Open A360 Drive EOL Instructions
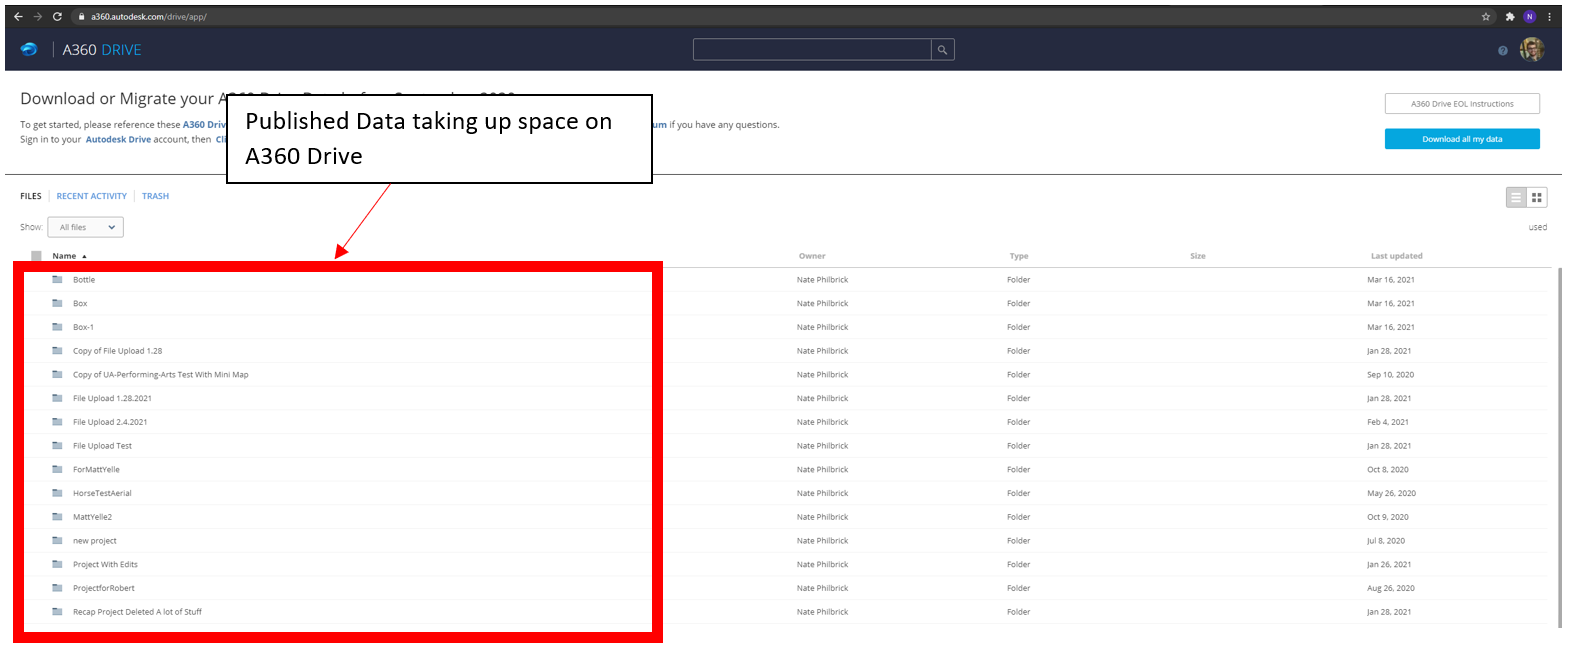The image size is (1576, 648). tap(1462, 104)
